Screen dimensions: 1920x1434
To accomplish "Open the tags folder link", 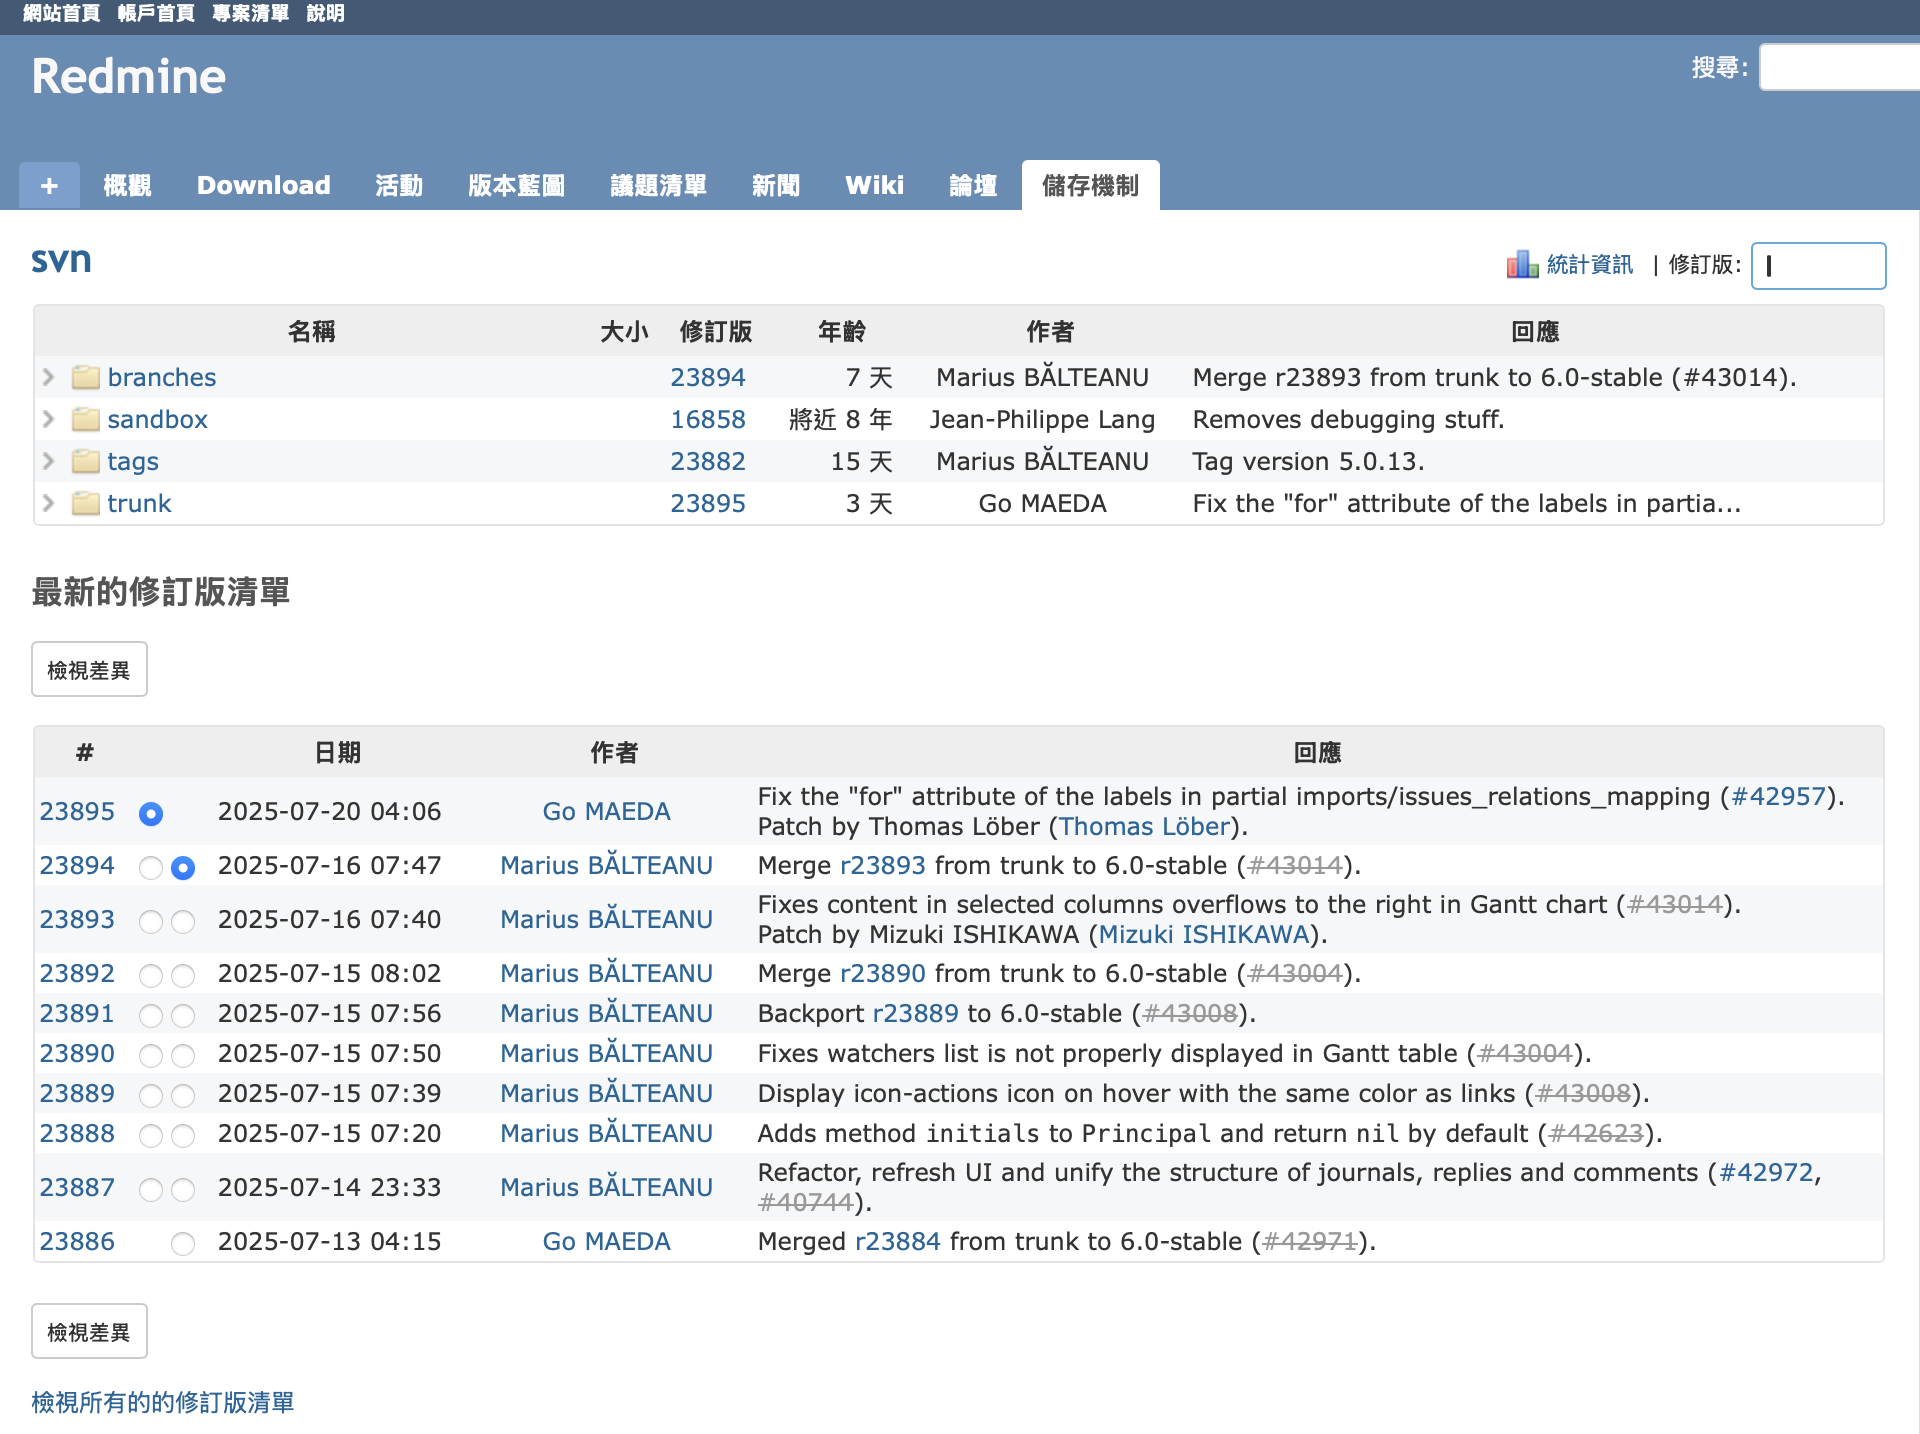I will [133, 461].
